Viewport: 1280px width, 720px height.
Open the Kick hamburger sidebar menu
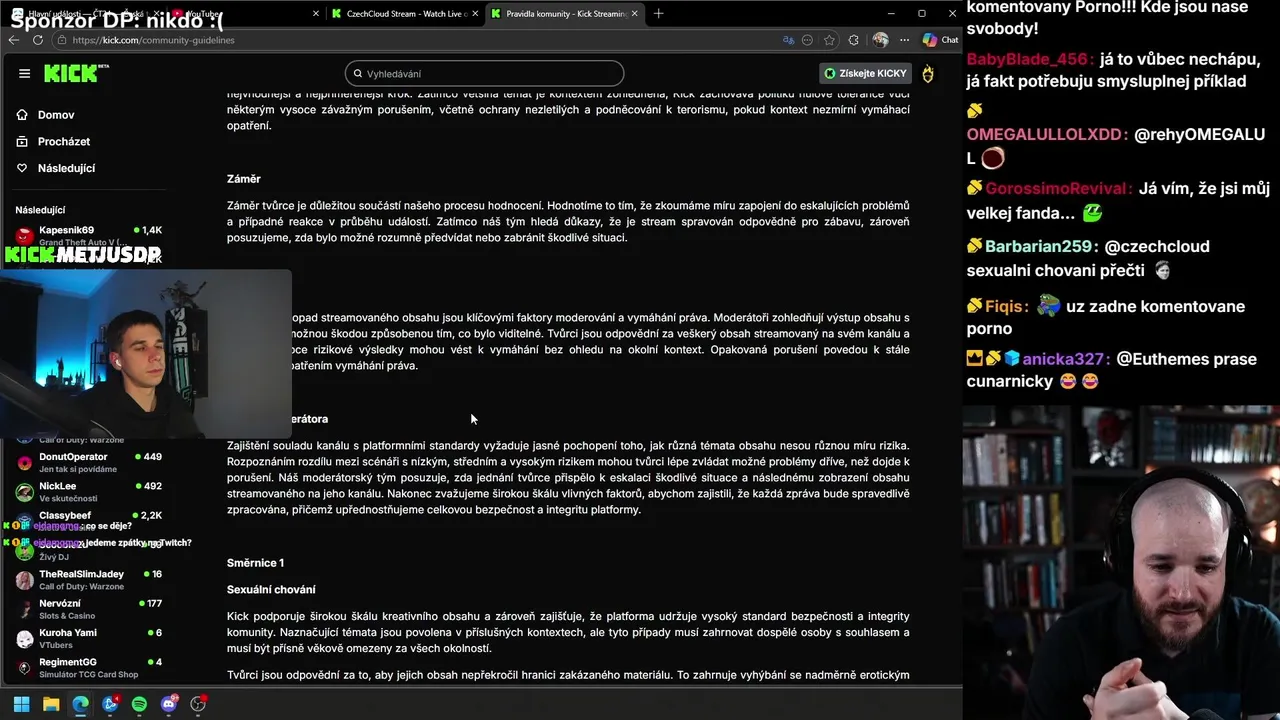pos(24,73)
